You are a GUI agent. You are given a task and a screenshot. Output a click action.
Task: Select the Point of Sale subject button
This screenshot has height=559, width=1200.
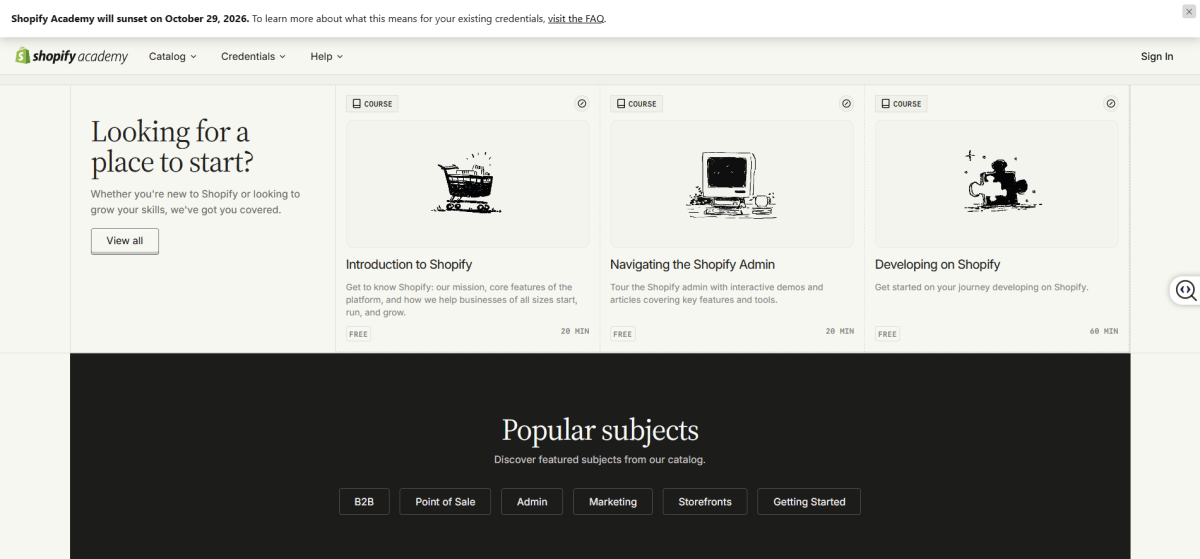445,502
